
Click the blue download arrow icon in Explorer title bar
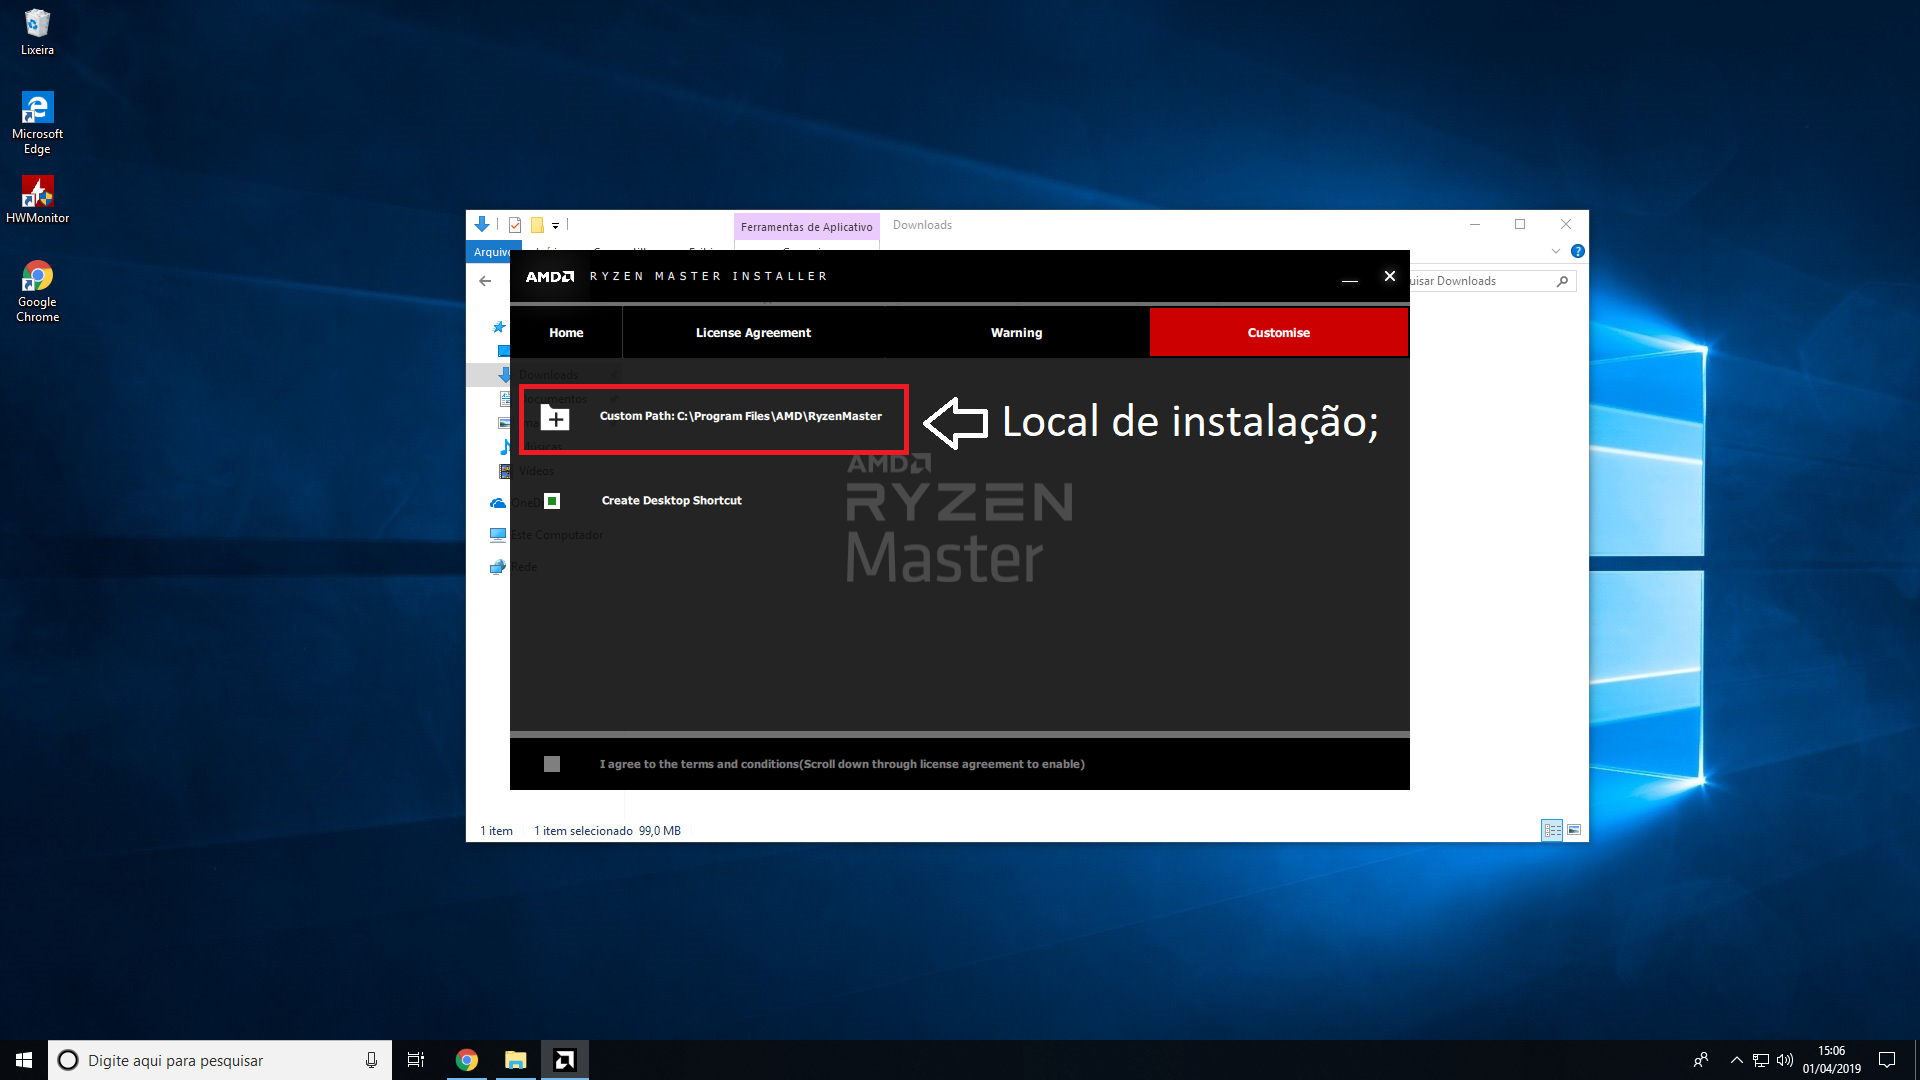482,224
